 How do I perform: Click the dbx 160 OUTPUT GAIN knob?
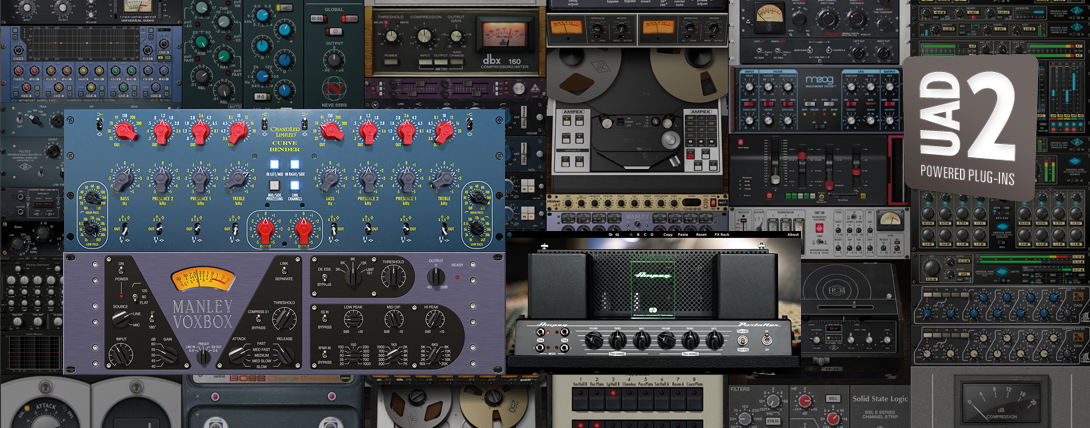coord(456,36)
